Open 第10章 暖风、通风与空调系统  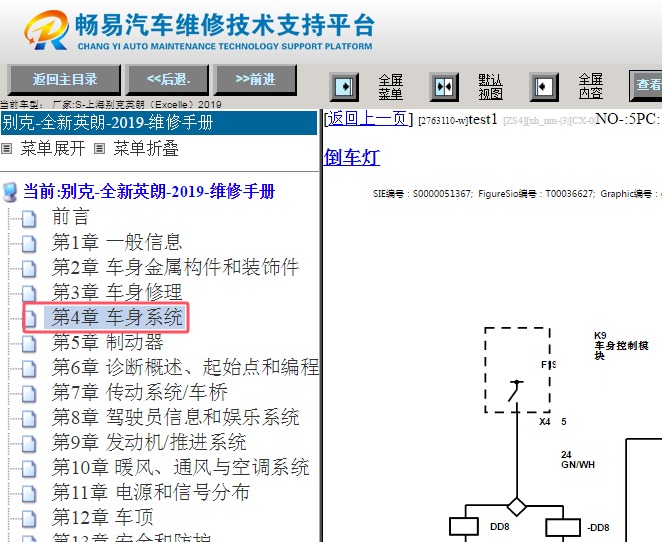(x=181, y=467)
